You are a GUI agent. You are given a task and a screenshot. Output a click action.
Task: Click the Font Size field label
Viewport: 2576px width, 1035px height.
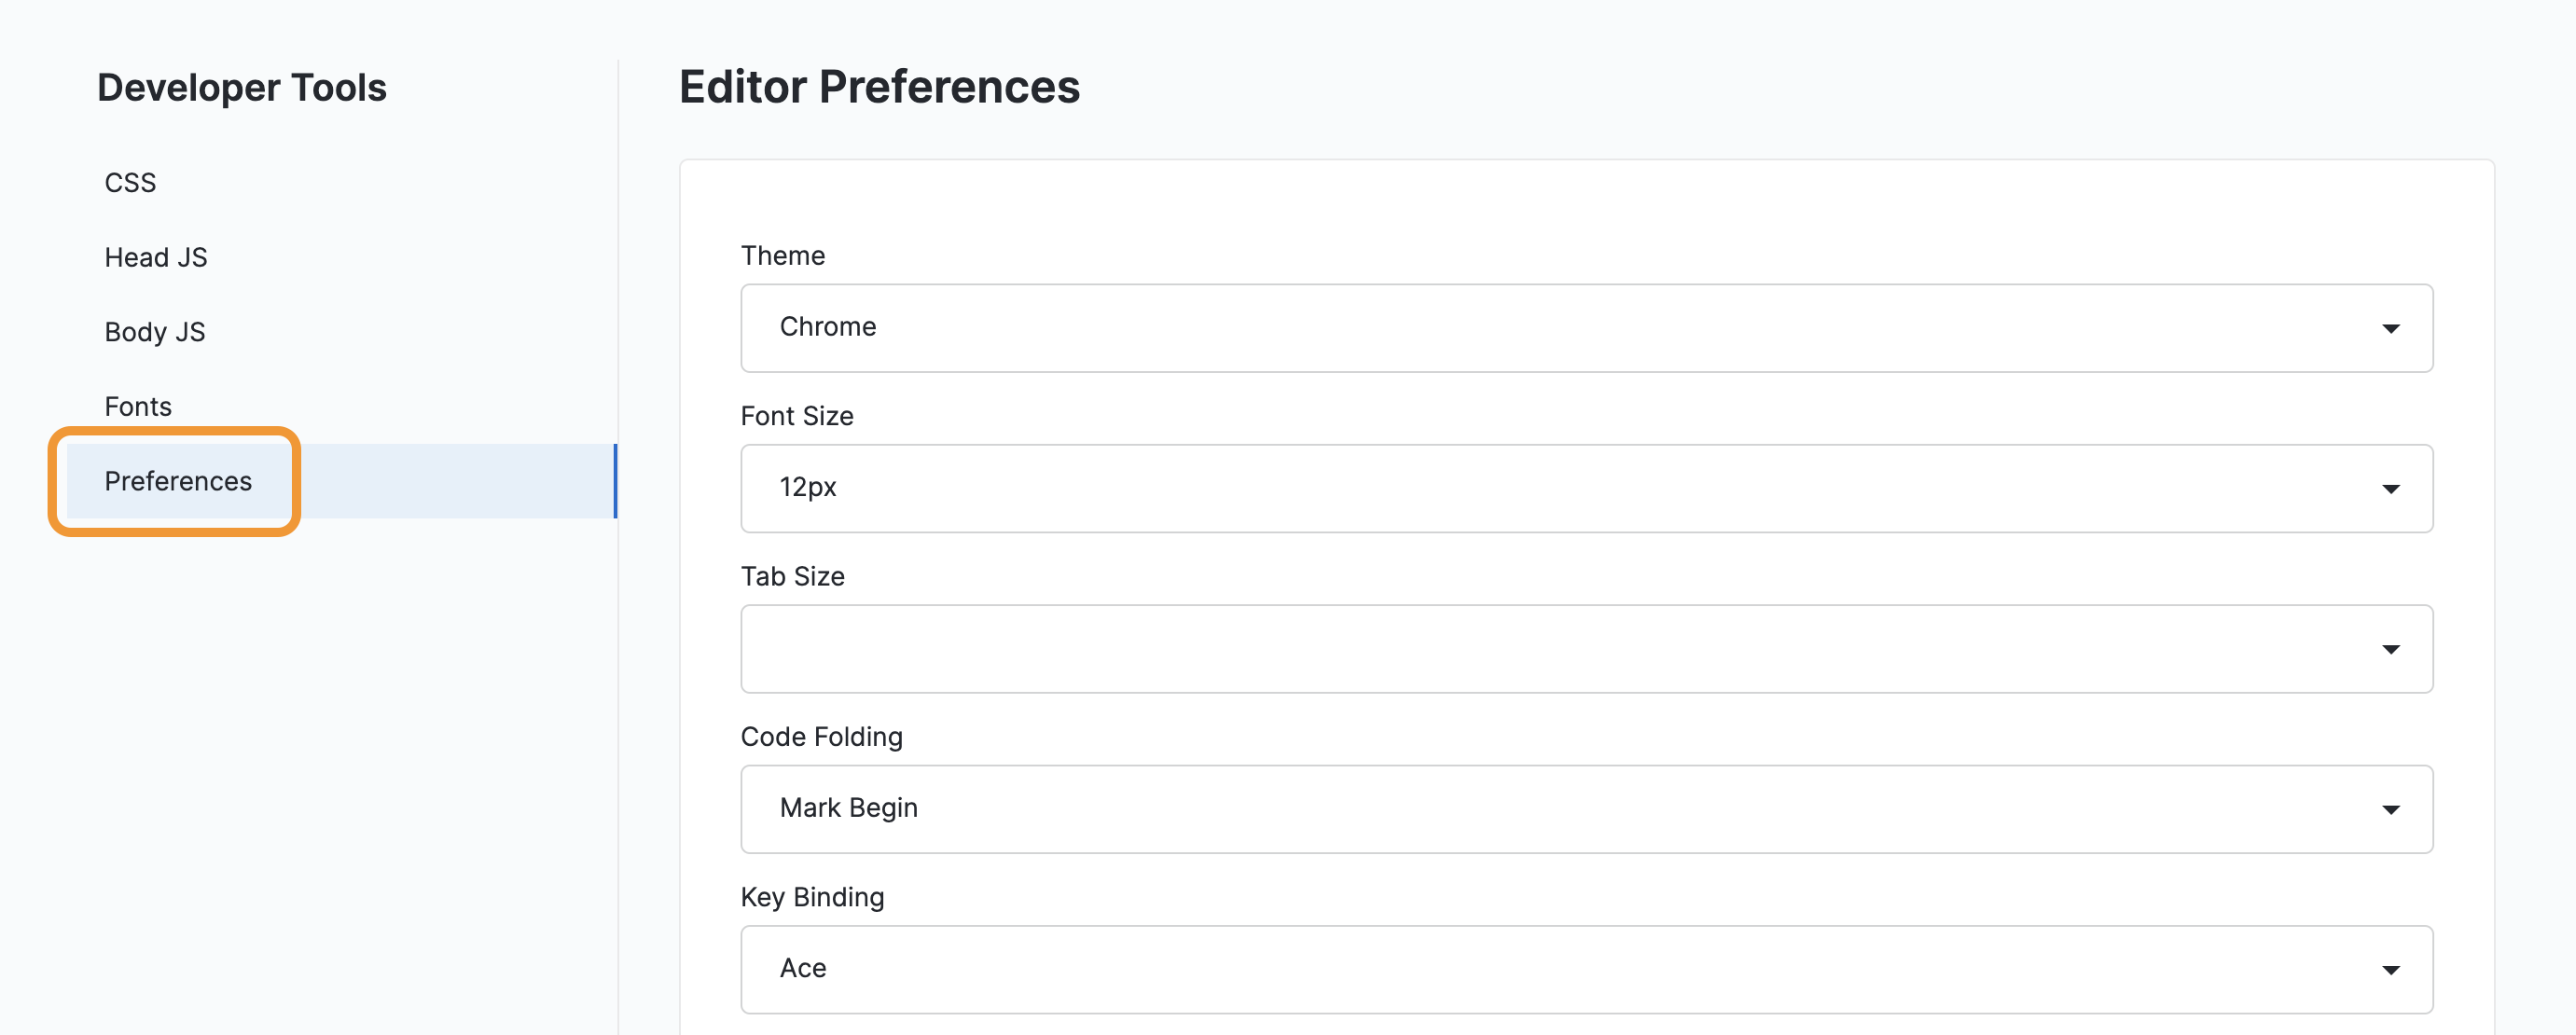(x=797, y=416)
